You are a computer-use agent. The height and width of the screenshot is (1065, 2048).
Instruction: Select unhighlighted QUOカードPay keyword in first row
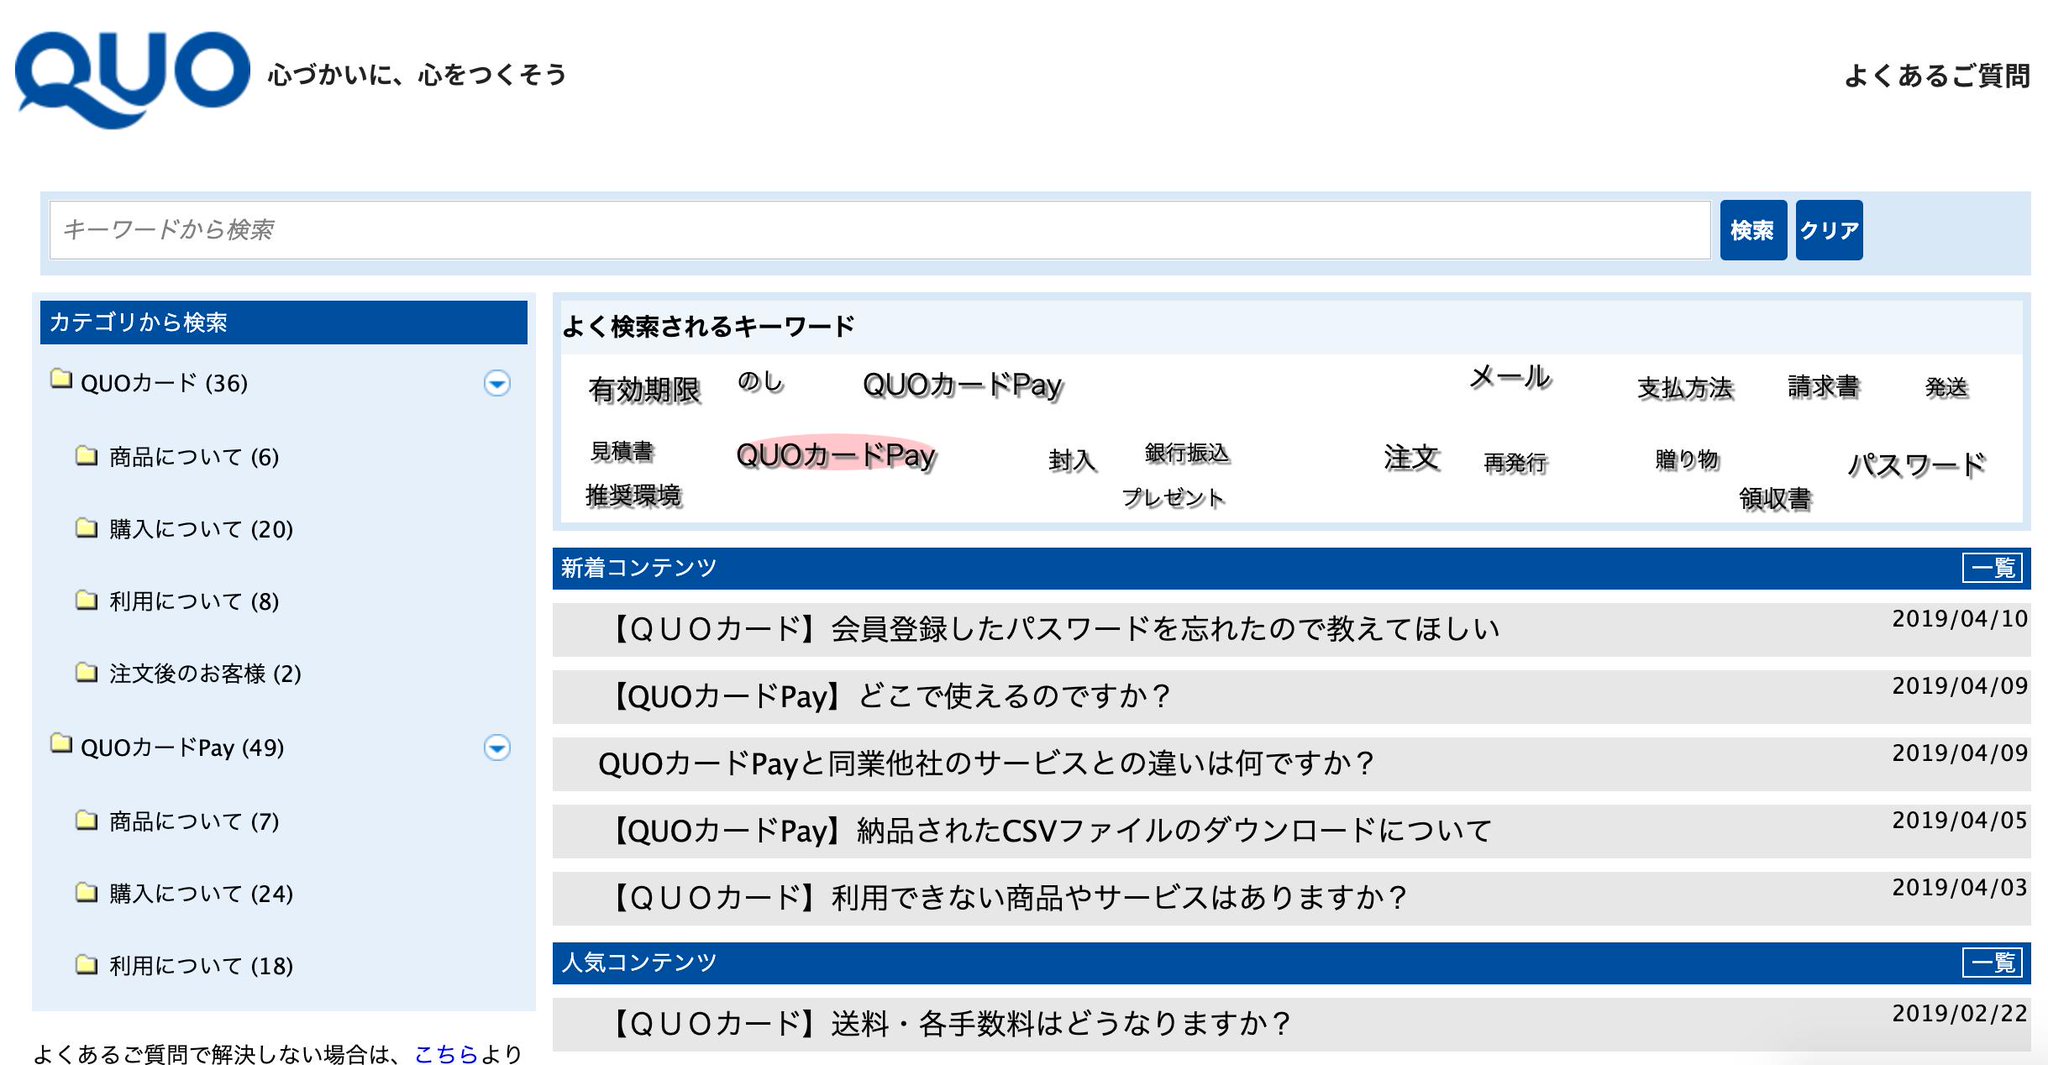(x=962, y=385)
